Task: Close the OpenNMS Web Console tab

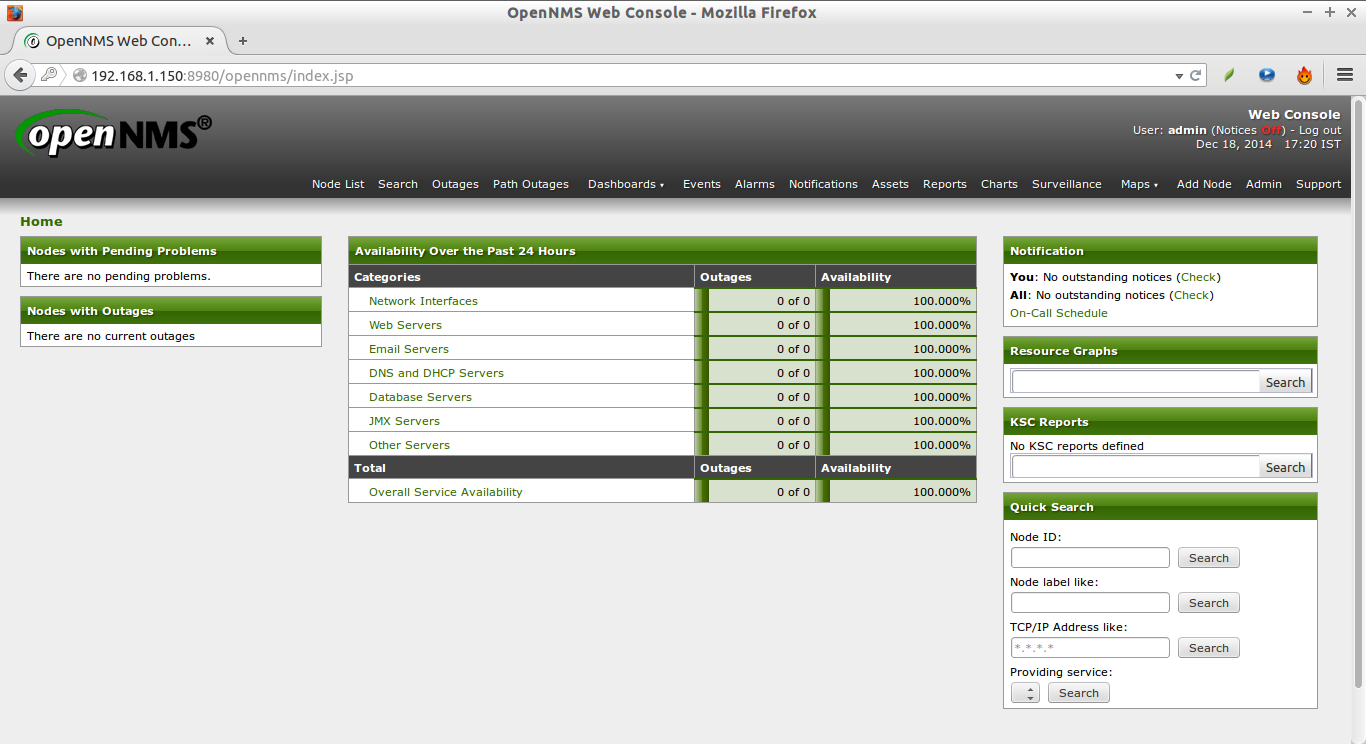Action: pyautogui.click(x=210, y=41)
